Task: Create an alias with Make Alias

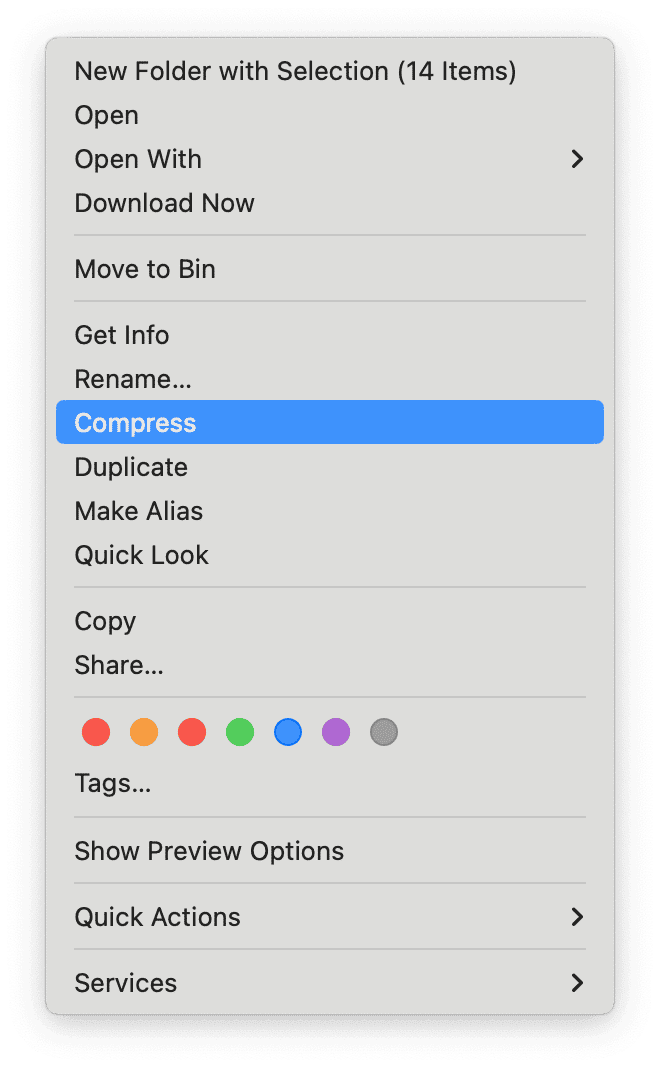Action: point(138,511)
